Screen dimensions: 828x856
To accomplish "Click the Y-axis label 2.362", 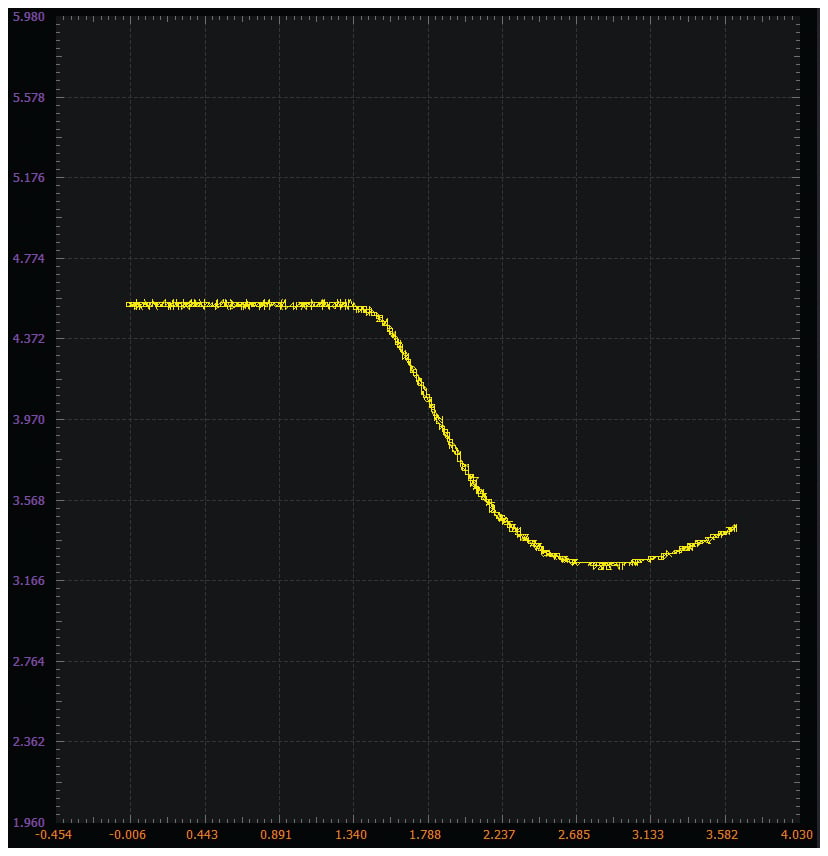I will [x=29, y=741].
